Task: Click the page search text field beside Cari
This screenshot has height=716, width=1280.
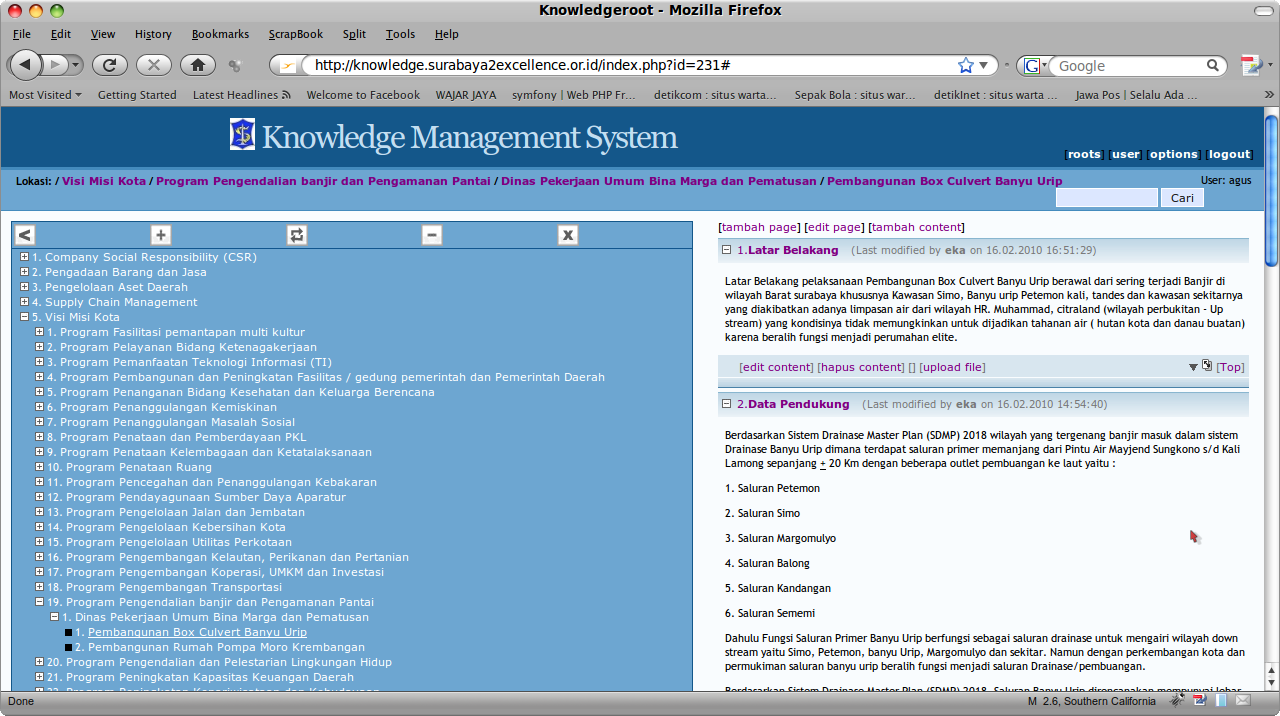Action: click(x=1106, y=198)
